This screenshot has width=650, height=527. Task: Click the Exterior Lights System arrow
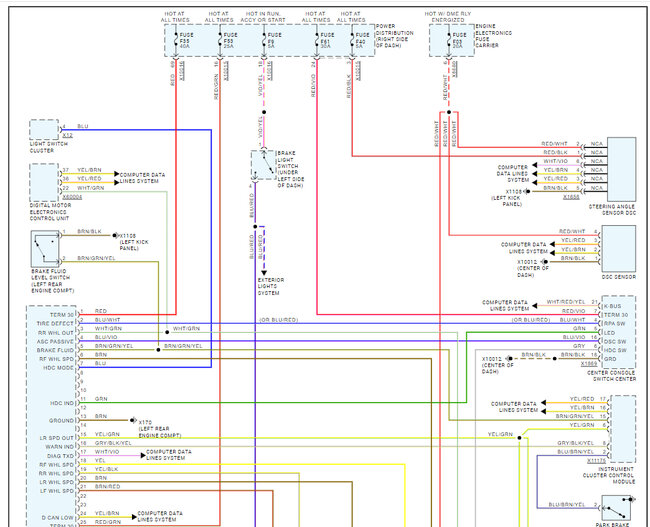tap(264, 273)
